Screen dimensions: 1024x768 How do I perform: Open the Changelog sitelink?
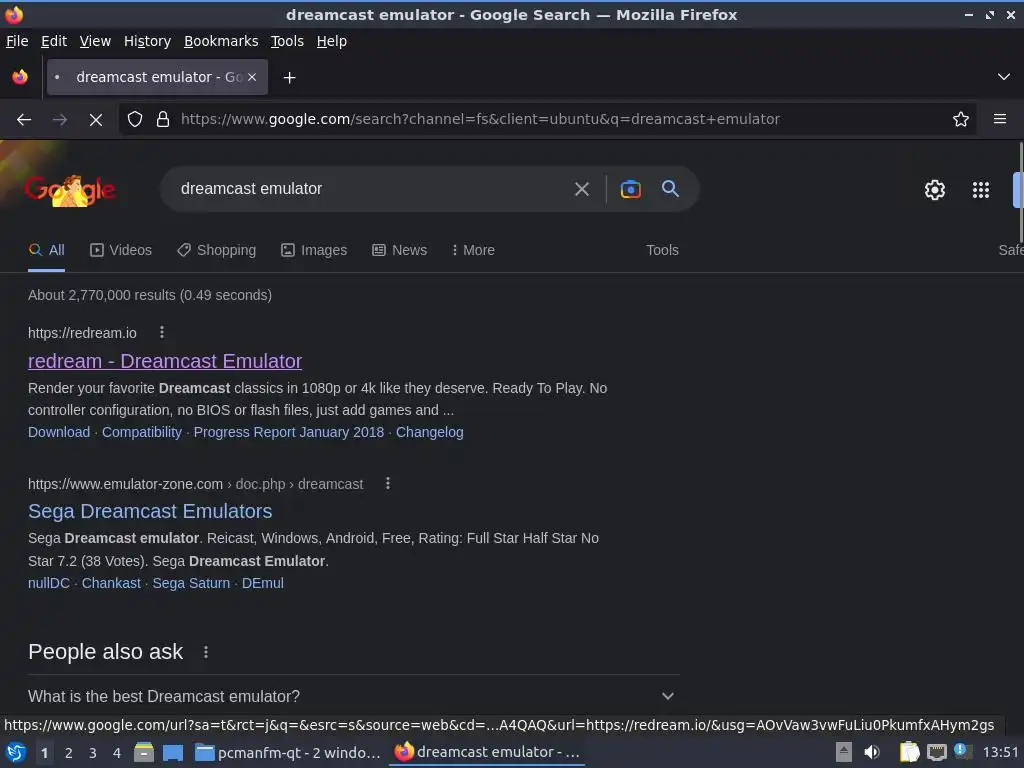pos(430,432)
